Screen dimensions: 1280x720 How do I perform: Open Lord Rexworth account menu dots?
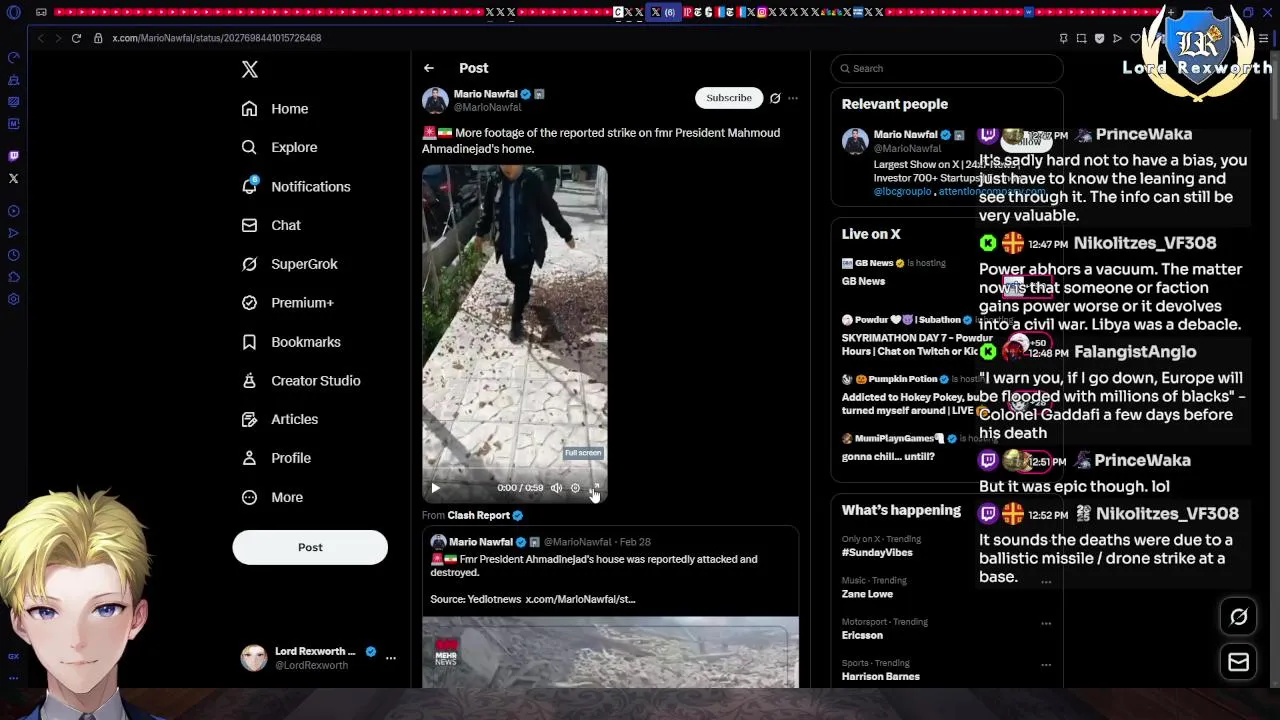(391, 658)
